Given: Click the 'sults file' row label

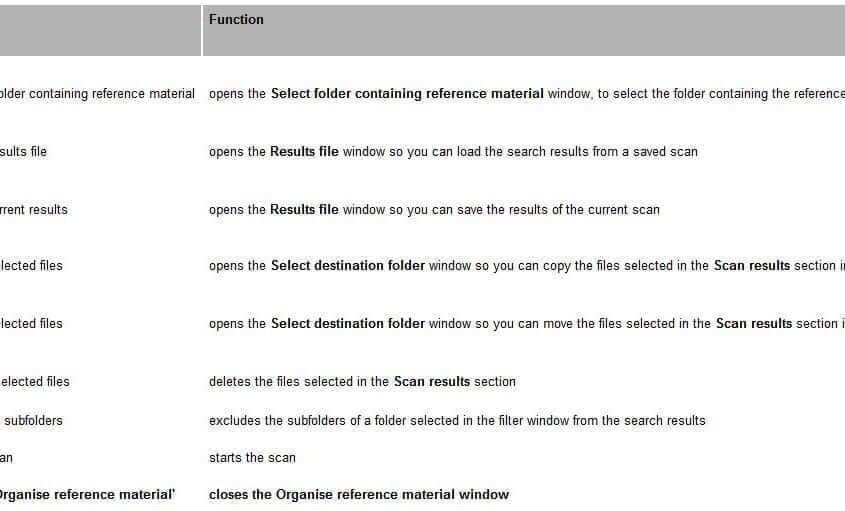Looking at the screenshot, I should 23,152.
